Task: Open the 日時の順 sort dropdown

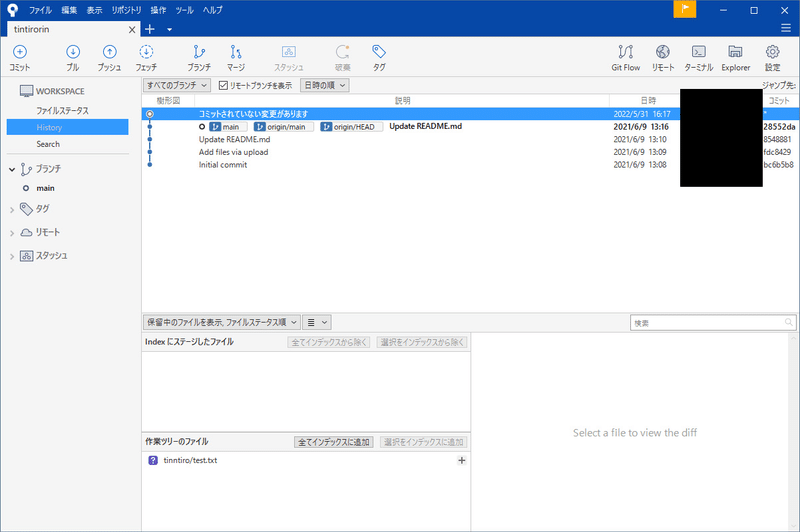Action: (x=324, y=85)
